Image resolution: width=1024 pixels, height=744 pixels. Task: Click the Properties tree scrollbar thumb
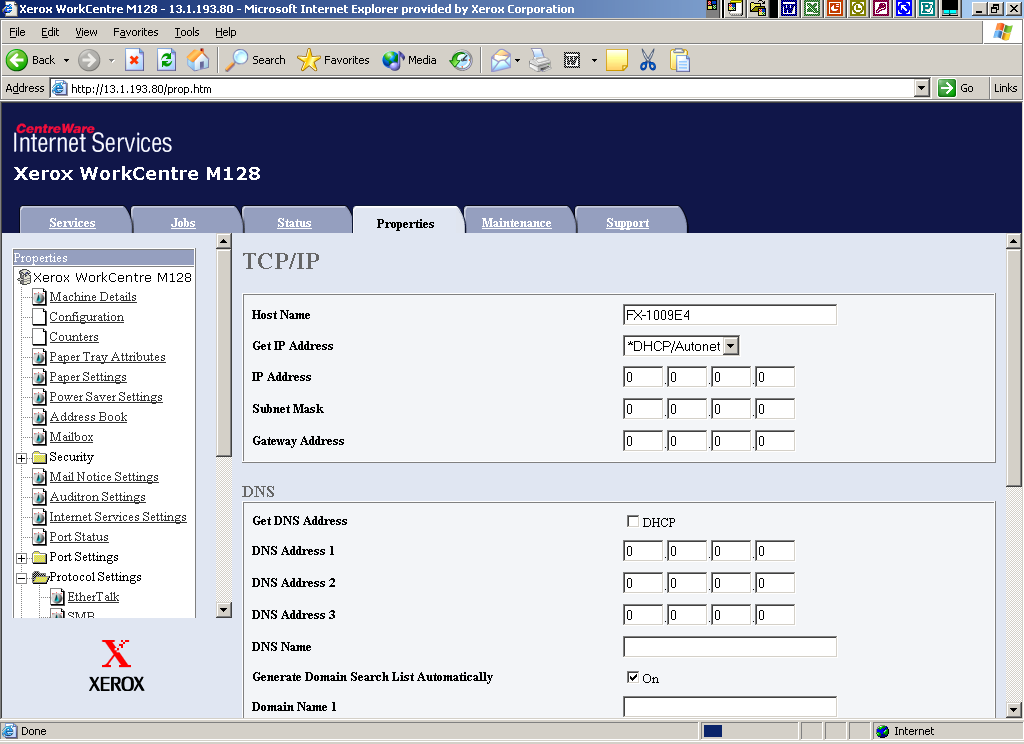click(223, 353)
